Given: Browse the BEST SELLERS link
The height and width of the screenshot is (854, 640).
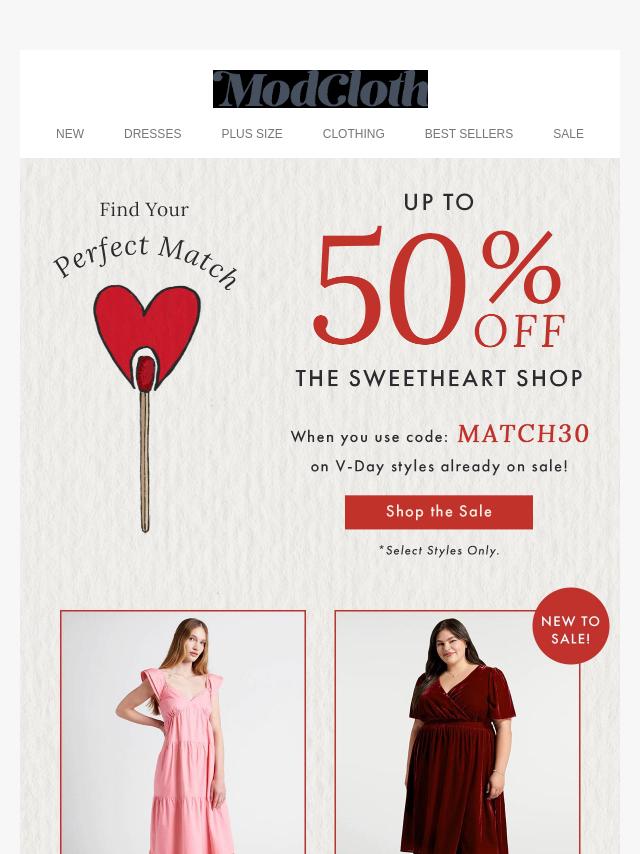Looking at the screenshot, I should pyautogui.click(x=468, y=133).
